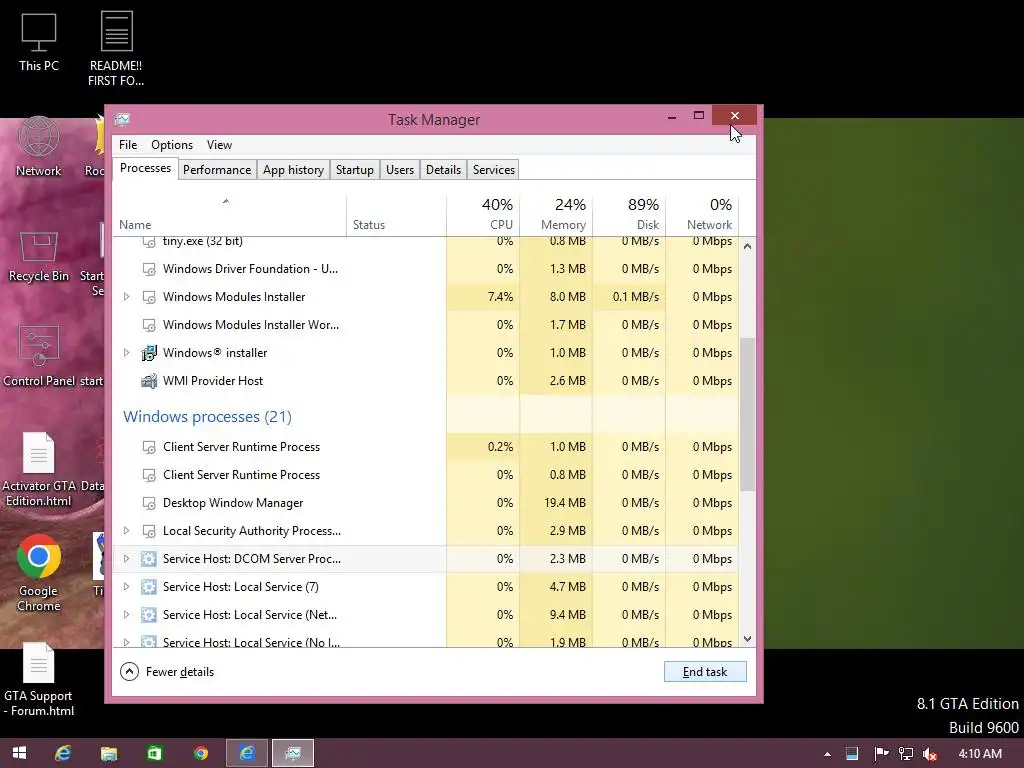Viewport: 1024px width, 768px height.
Task: Click scrollbar up arrow in process list
Action: [748, 246]
